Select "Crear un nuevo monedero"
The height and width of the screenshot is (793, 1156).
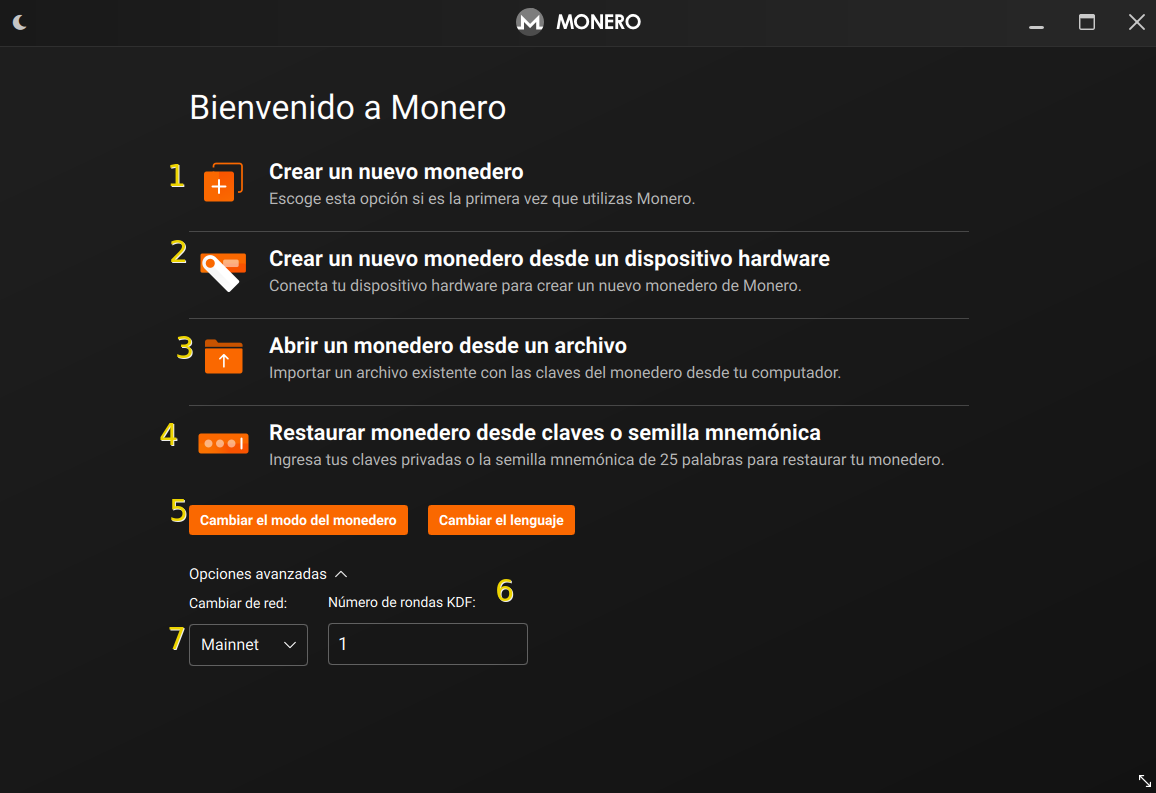click(396, 172)
